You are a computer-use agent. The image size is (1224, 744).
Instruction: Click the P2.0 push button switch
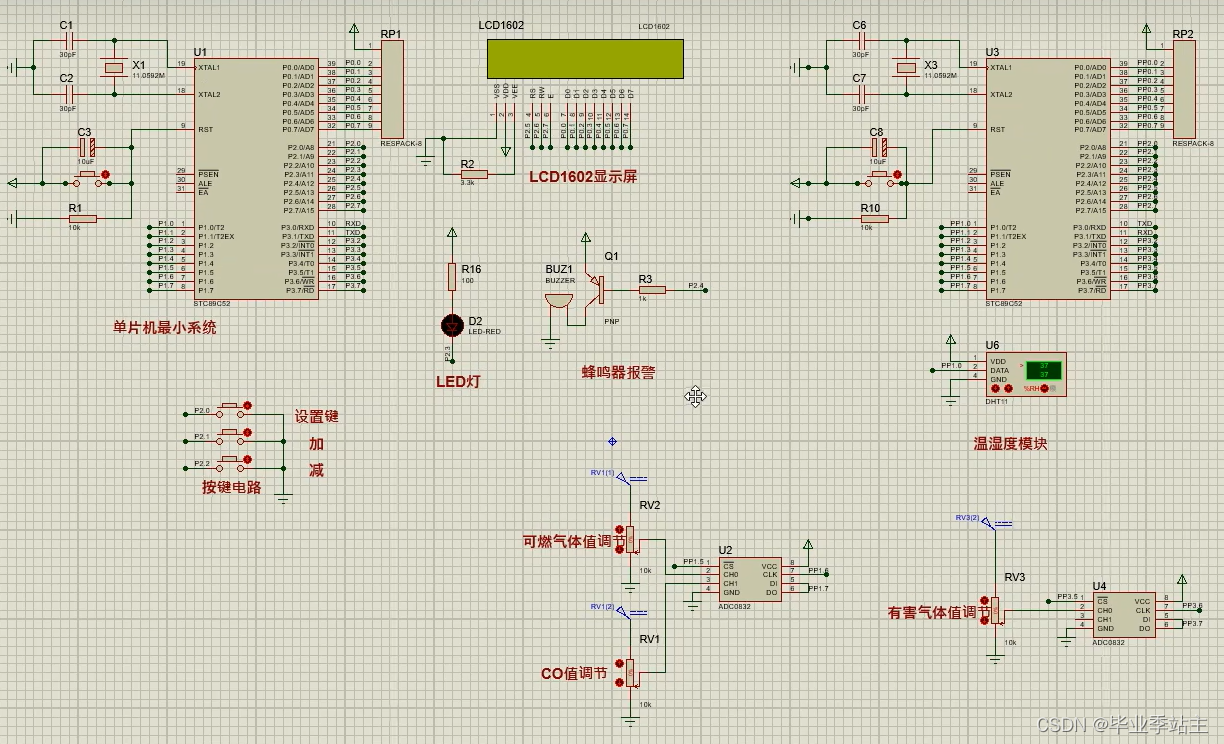pyautogui.click(x=229, y=408)
